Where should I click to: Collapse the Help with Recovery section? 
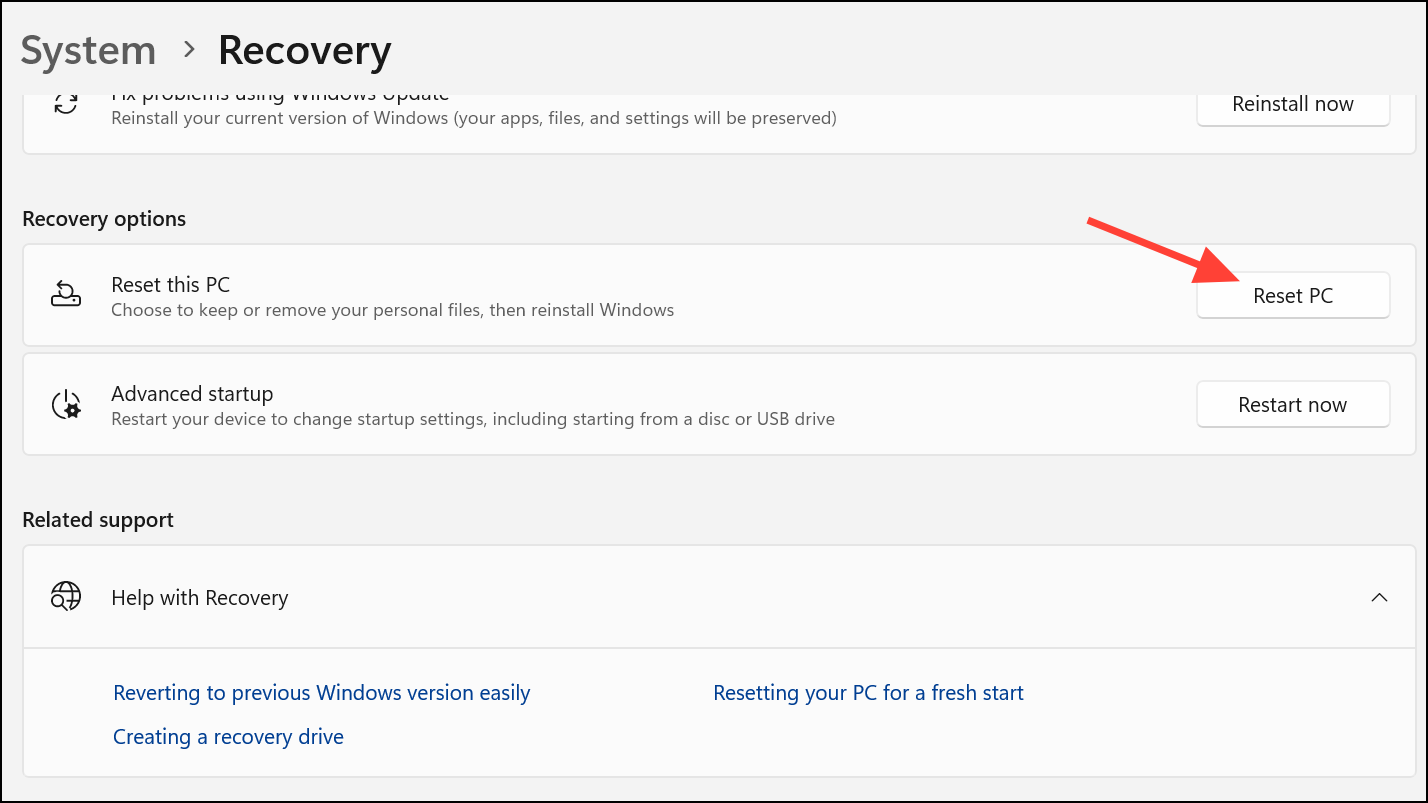(x=1379, y=598)
